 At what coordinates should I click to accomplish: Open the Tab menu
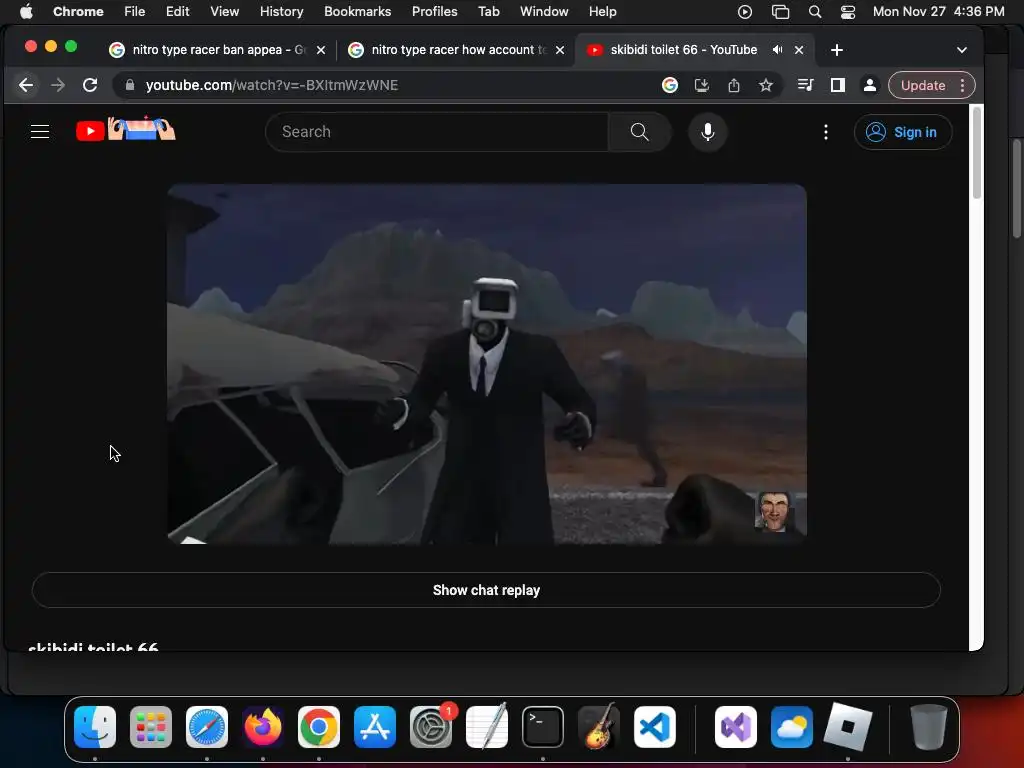(x=488, y=11)
